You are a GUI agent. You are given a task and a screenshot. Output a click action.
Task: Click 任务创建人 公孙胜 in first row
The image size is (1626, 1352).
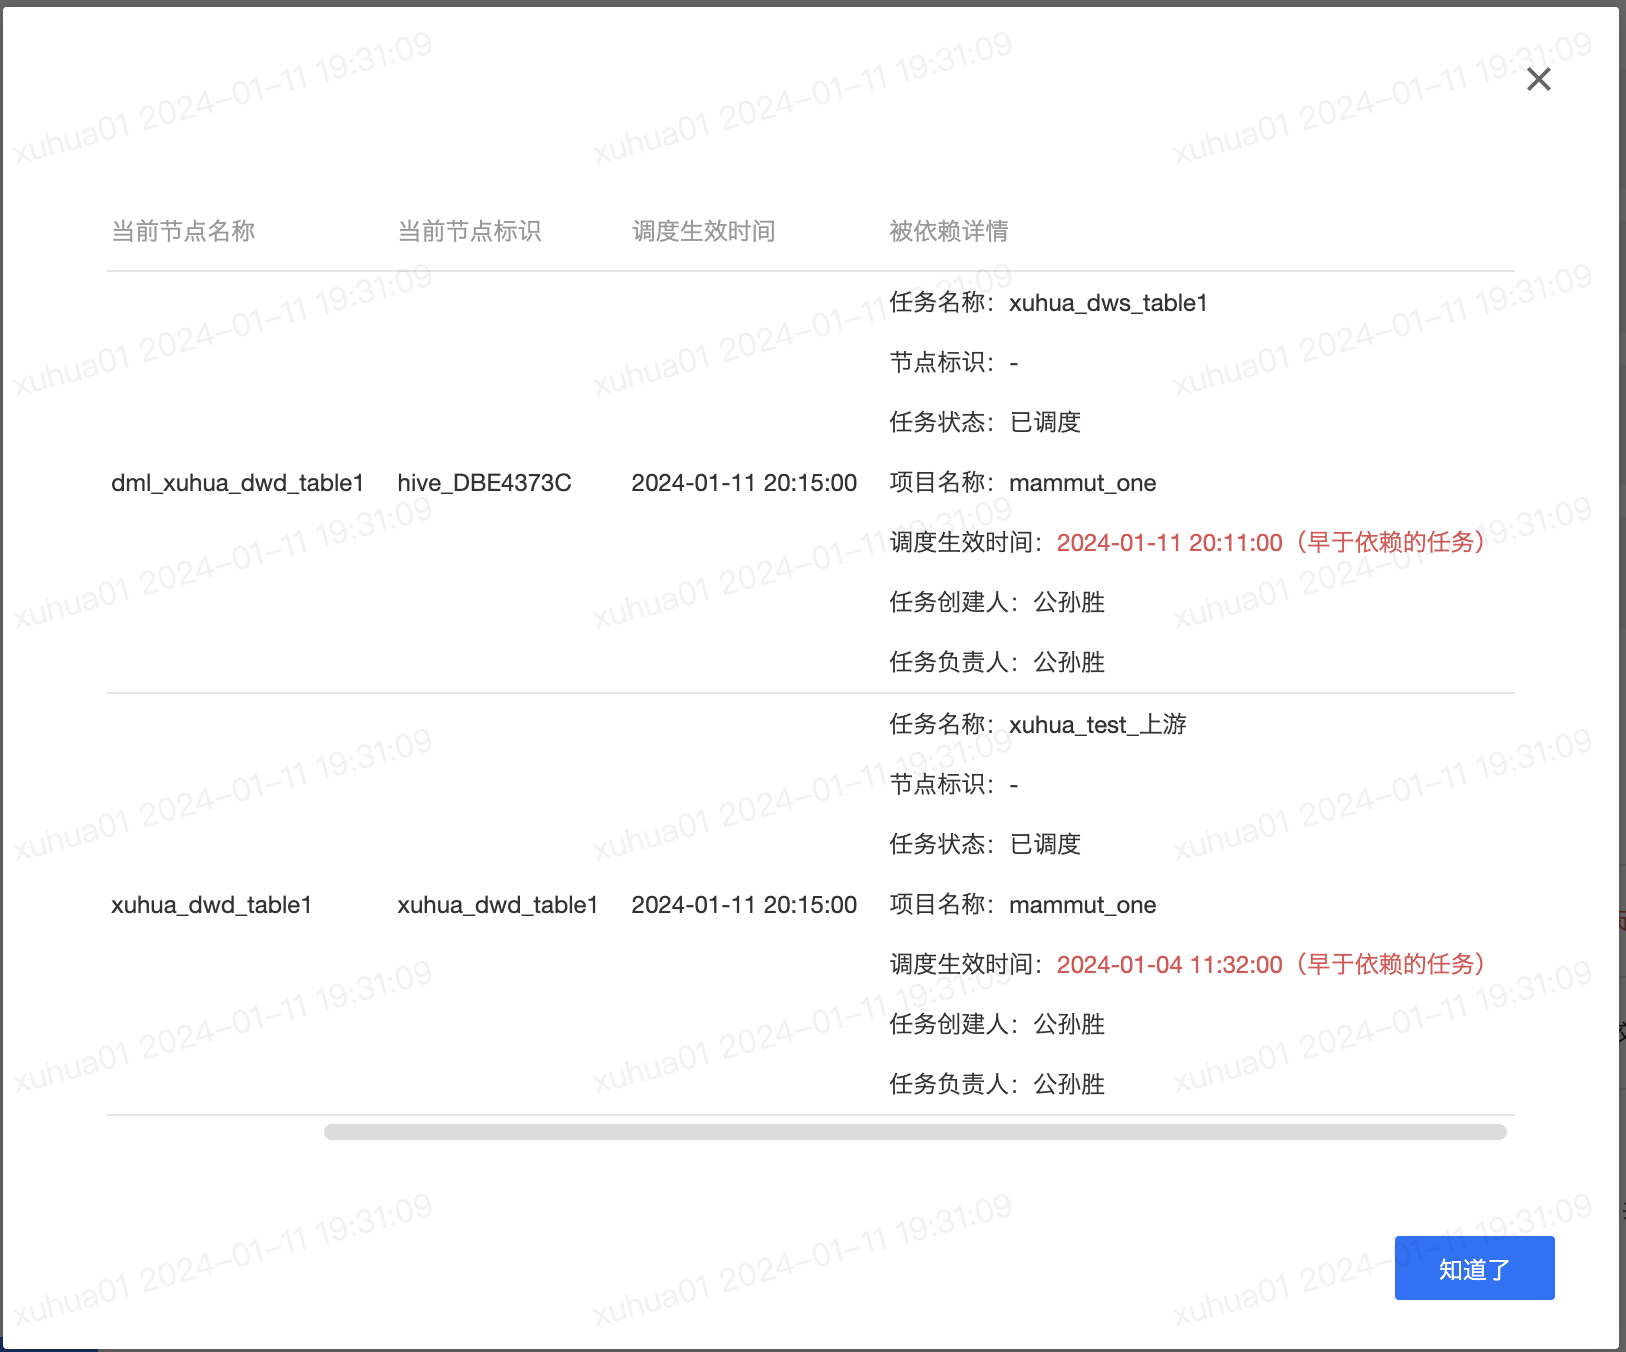[x=997, y=602]
